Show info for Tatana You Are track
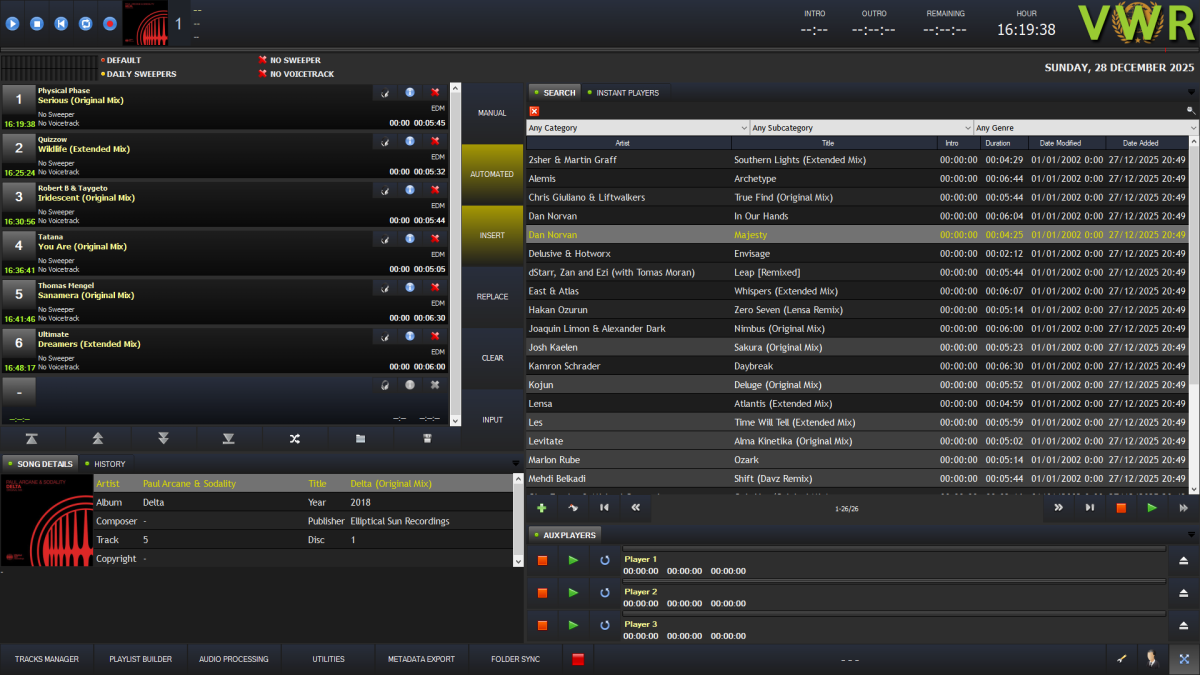Screen dimensions: 1200x675 point(410,239)
